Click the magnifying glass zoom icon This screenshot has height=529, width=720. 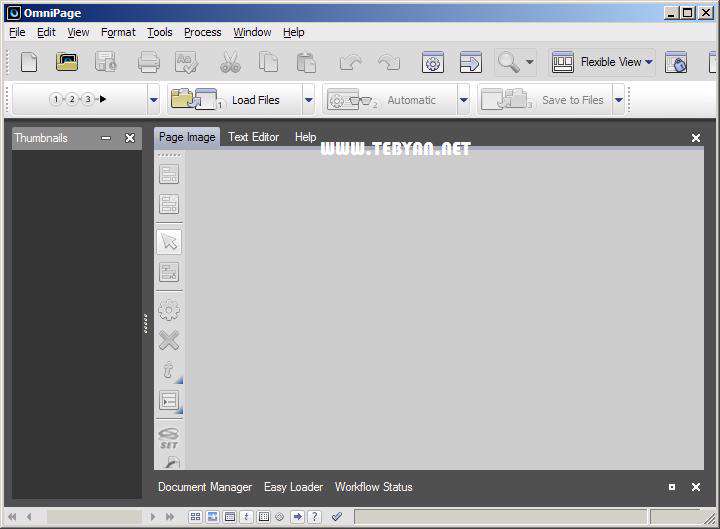tap(508, 62)
